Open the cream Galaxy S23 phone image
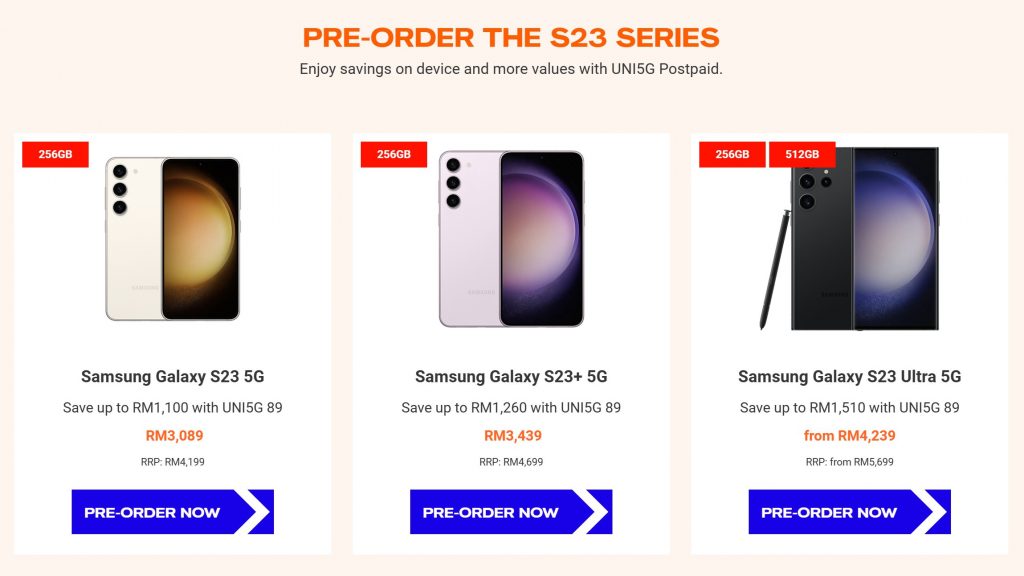Image resolution: width=1024 pixels, height=576 pixels. [172, 239]
